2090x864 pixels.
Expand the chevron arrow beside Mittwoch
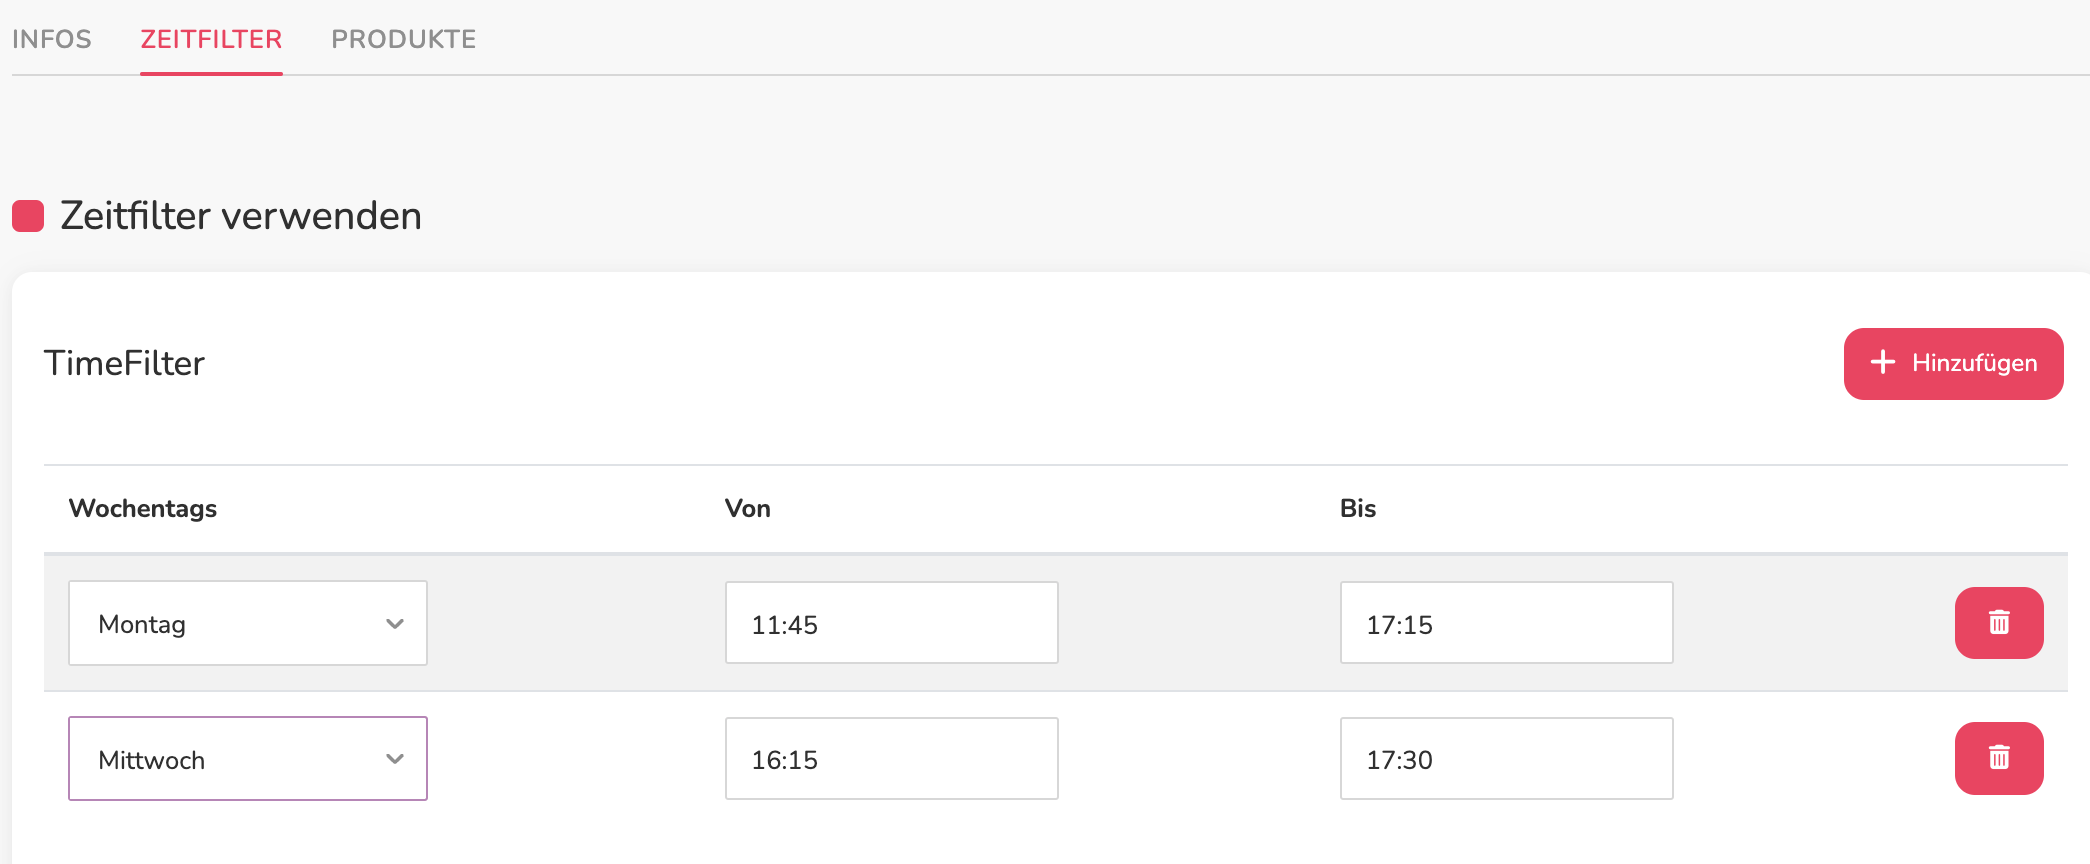395,759
